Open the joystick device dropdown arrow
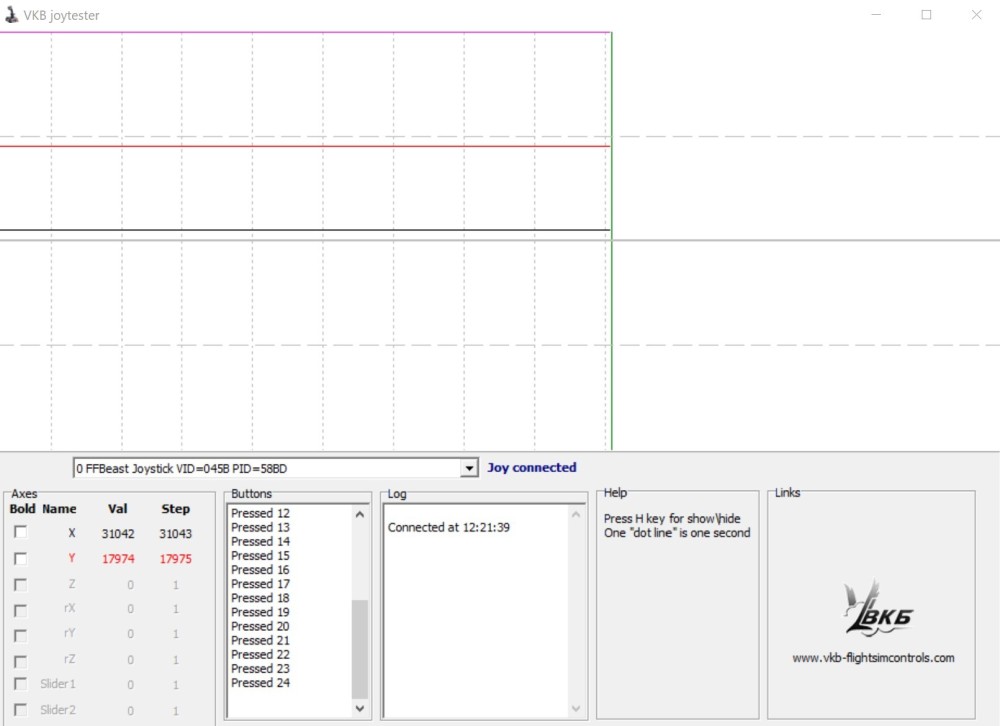Screen dimensions: 1000x726 469,468
